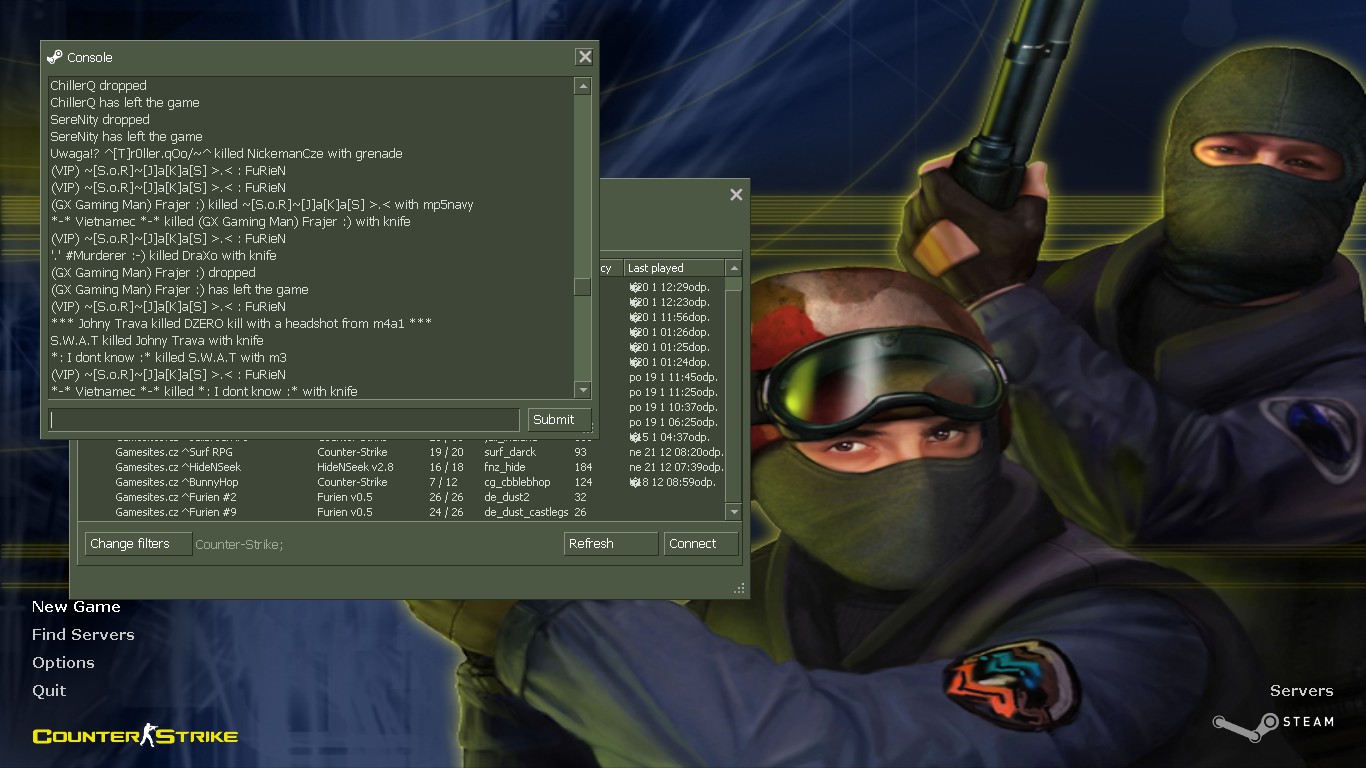Choose New Game in the main menu

click(x=76, y=606)
